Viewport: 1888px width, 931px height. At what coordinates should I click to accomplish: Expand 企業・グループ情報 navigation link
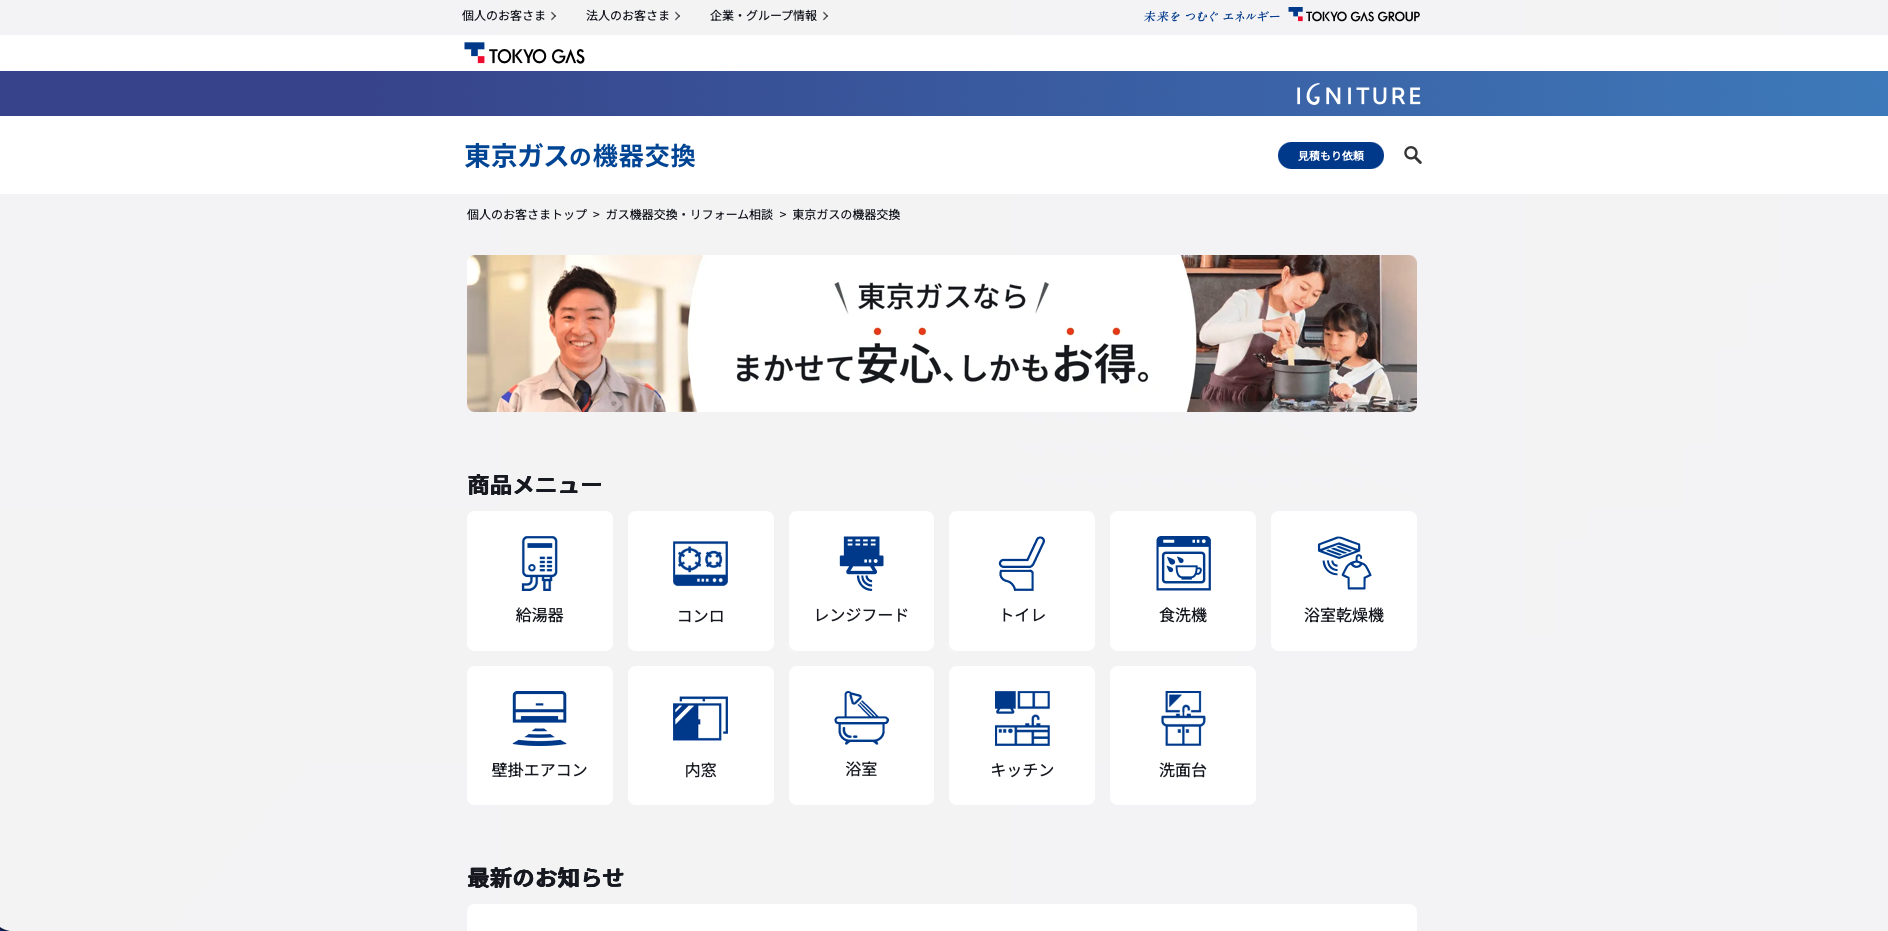[x=768, y=16]
